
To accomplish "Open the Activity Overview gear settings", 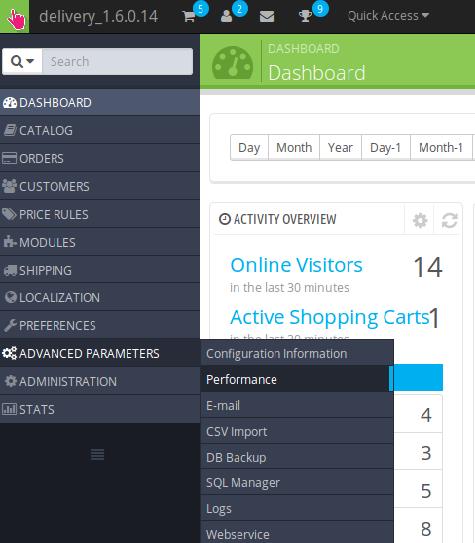I will click(x=420, y=221).
